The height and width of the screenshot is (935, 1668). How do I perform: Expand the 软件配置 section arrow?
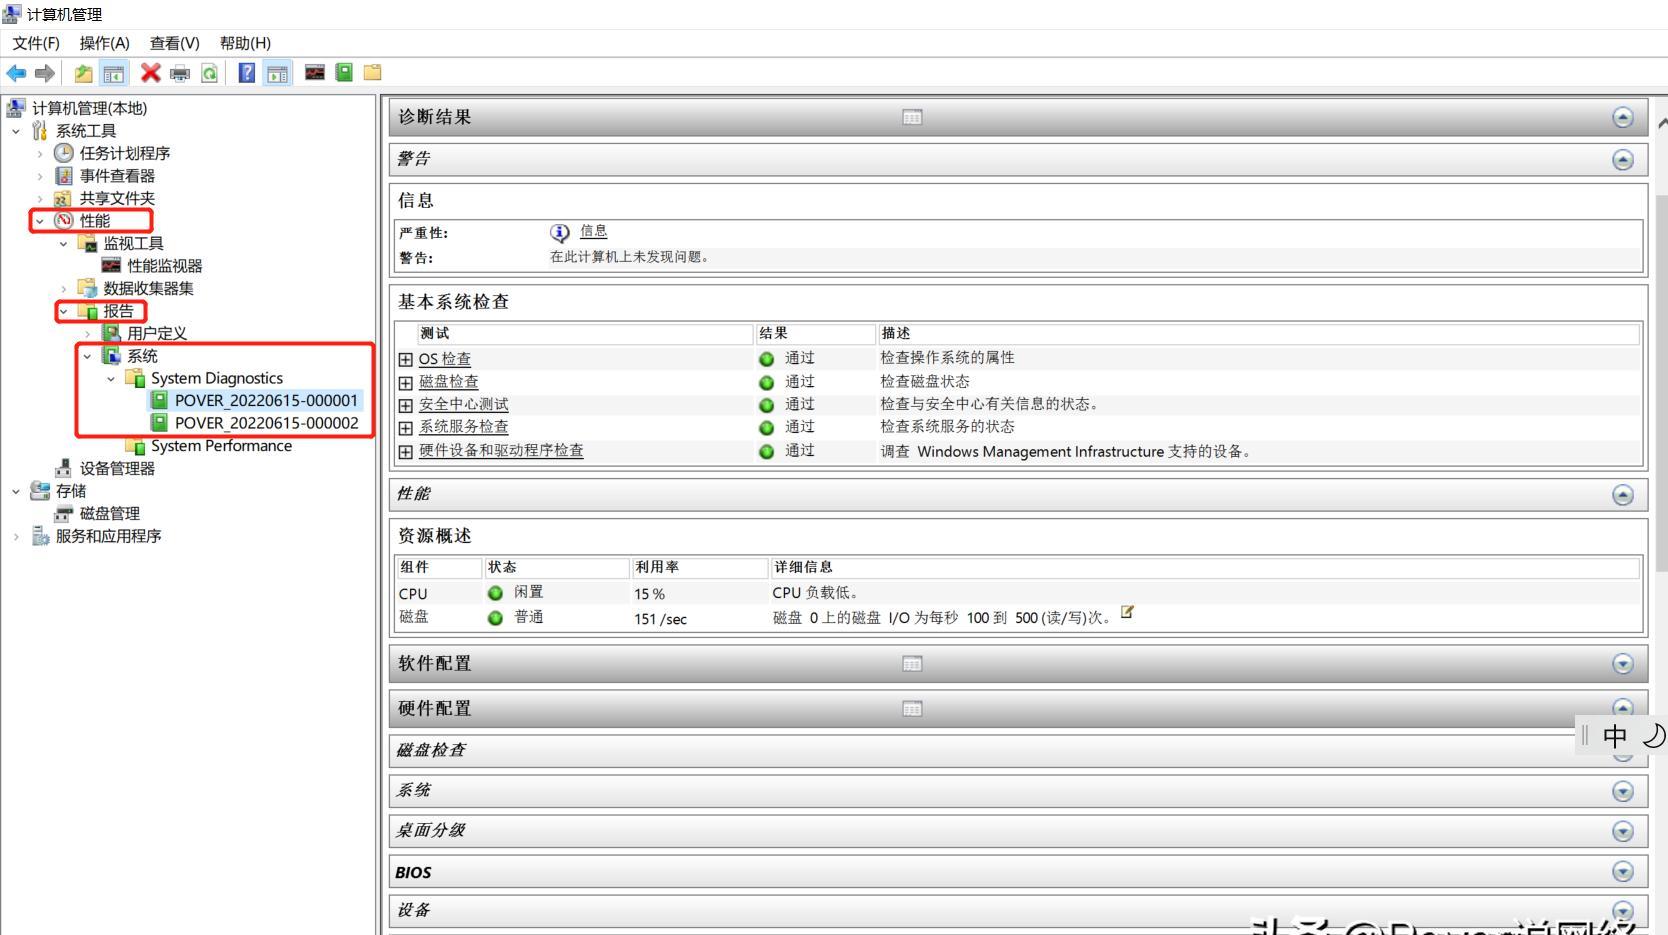coord(1622,664)
